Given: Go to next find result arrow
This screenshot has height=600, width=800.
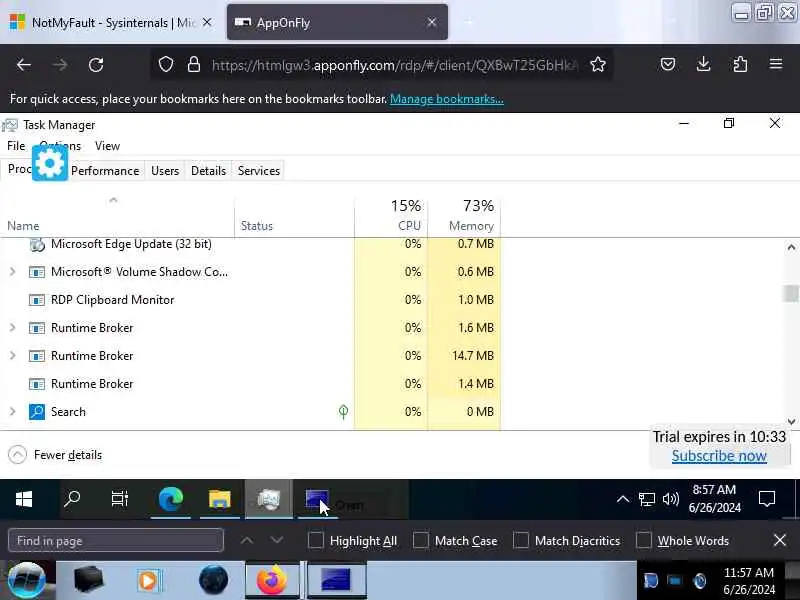Looking at the screenshot, I should point(277,540).
